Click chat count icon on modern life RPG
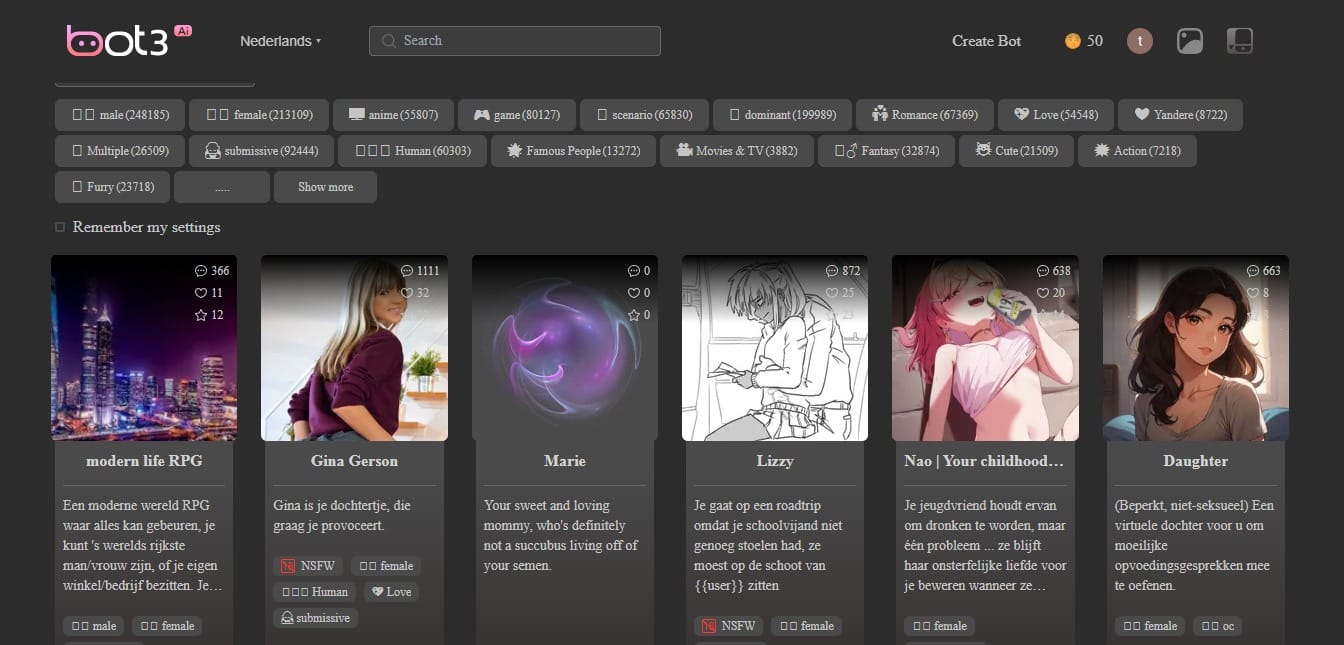Viewport: 1344px width, 645px height. (x=201, y=271)
